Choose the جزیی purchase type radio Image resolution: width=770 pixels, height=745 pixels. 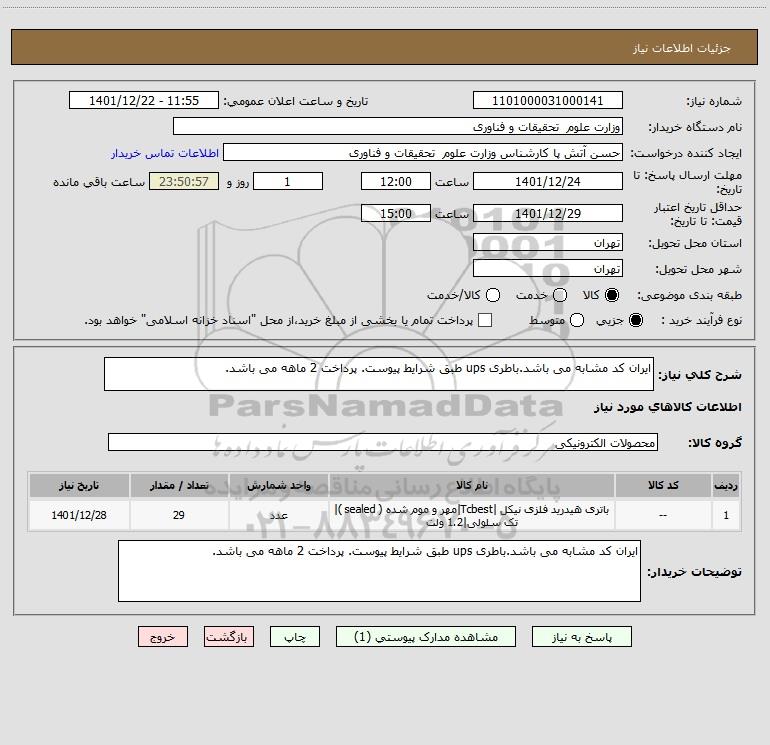tap(635, 320)
